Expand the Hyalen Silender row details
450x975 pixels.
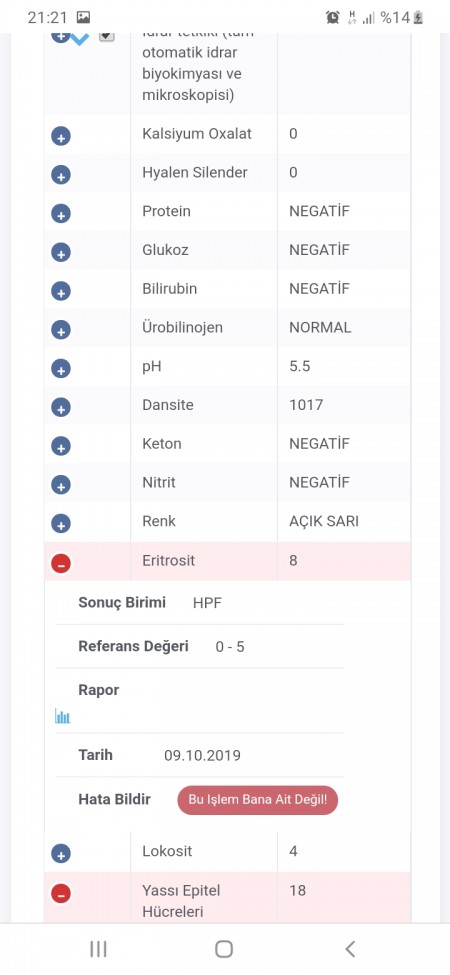(x=61, y=175)
